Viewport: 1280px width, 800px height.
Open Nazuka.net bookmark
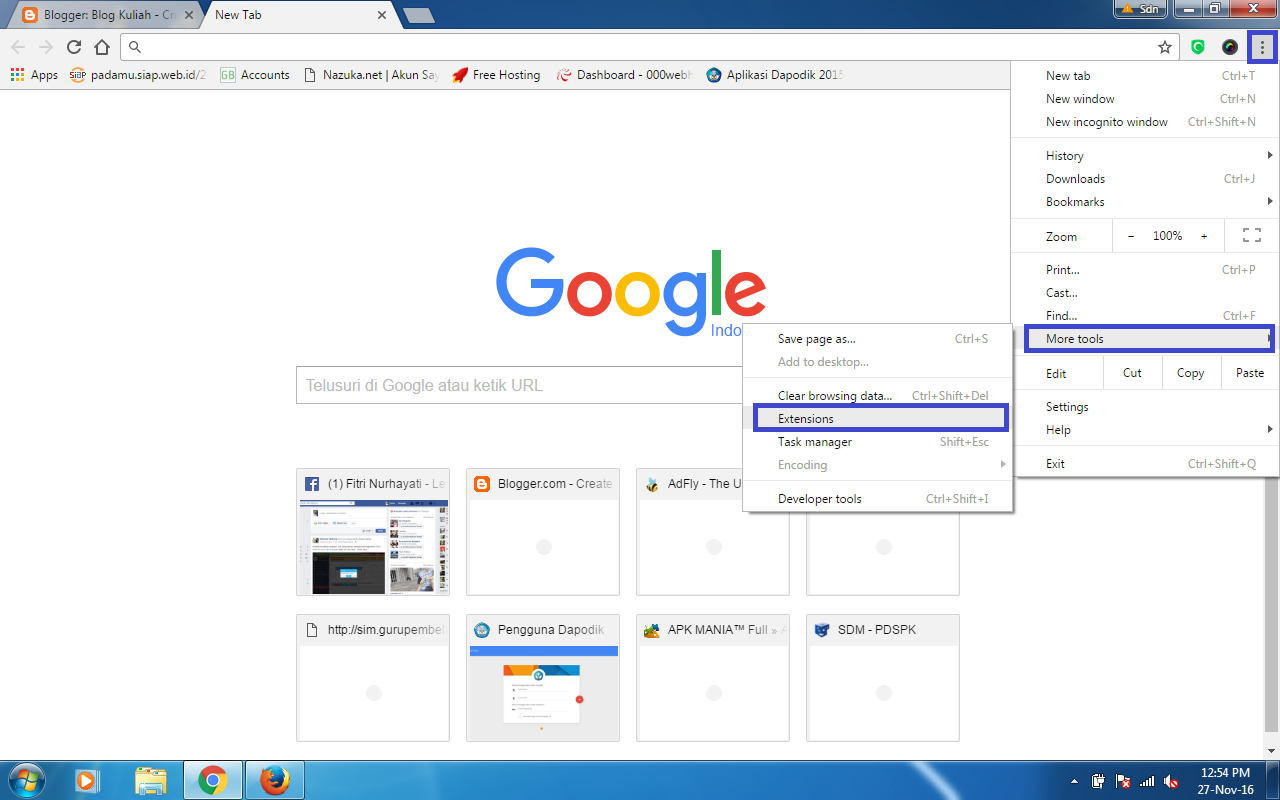tap(370, 75)
